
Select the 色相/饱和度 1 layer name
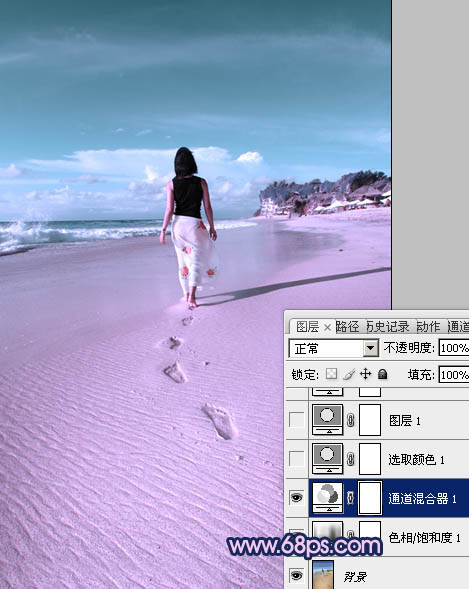425,538
